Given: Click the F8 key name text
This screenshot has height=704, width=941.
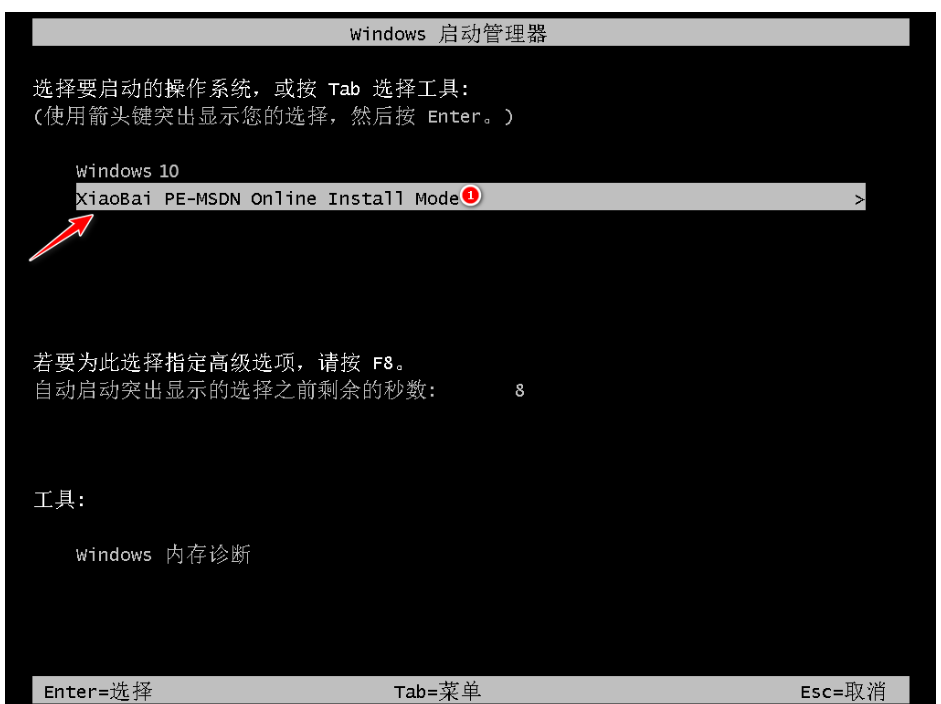Looking at the screenshot, I should pos(383,363).
